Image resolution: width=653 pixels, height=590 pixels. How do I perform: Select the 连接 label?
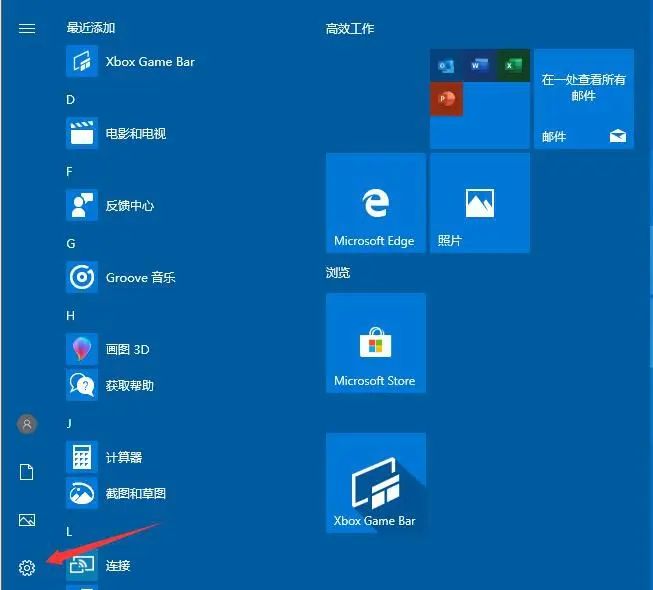pos(118,565)
